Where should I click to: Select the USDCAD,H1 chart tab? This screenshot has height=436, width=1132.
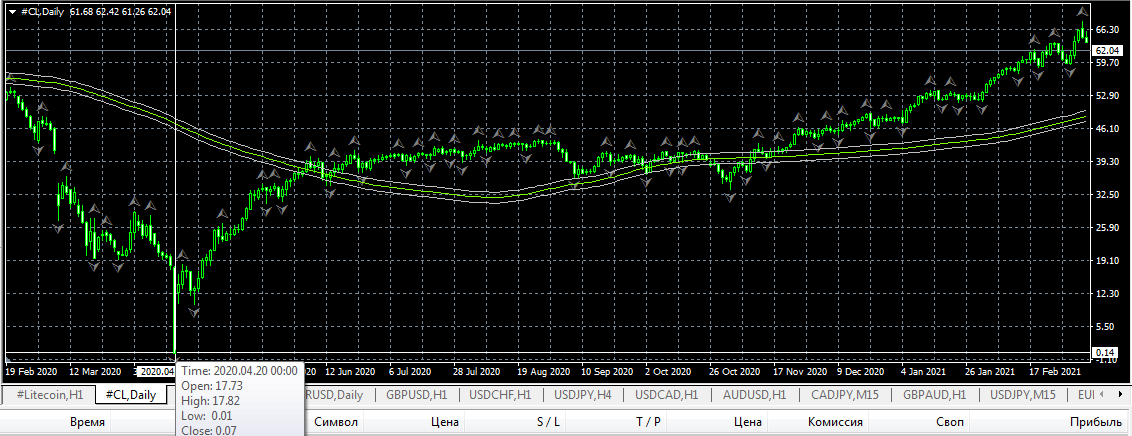[667, 395]
